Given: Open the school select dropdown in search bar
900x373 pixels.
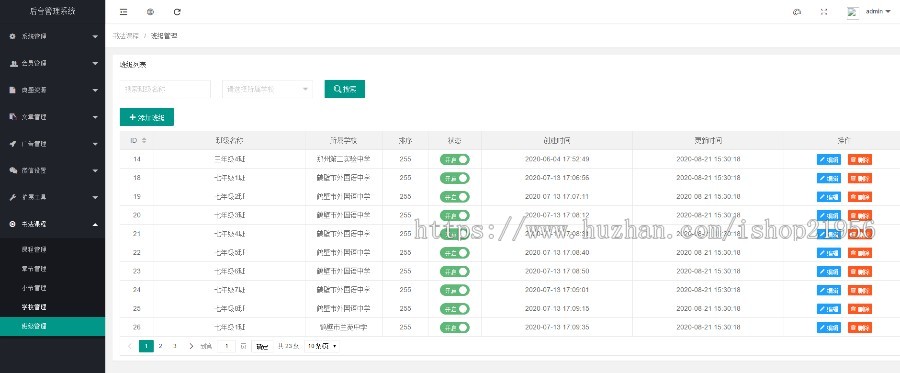Looking at the screenshot, I should (x=267, y=89).
